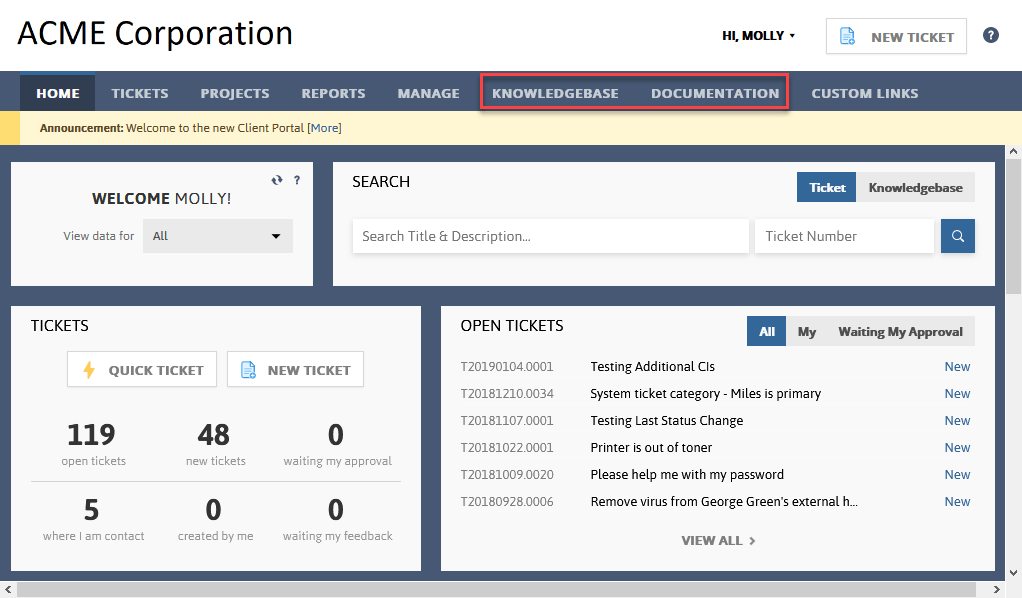Filter open tickets to My
Image resolution: width=1022 pixels, height=598 pixels.
[807, 331]
